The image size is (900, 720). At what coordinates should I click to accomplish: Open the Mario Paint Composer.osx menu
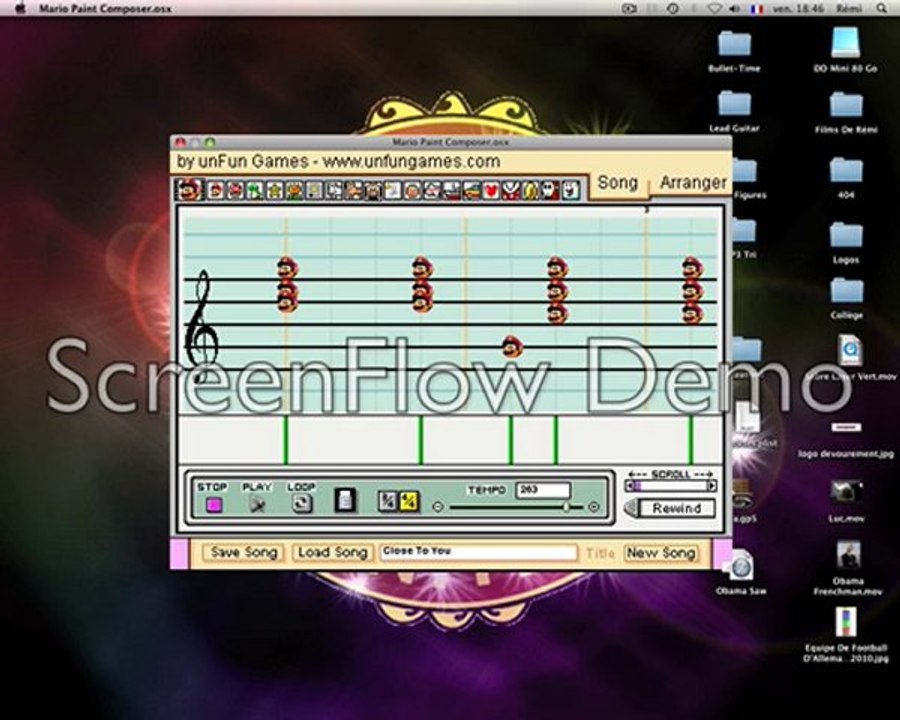pos(105,9)
